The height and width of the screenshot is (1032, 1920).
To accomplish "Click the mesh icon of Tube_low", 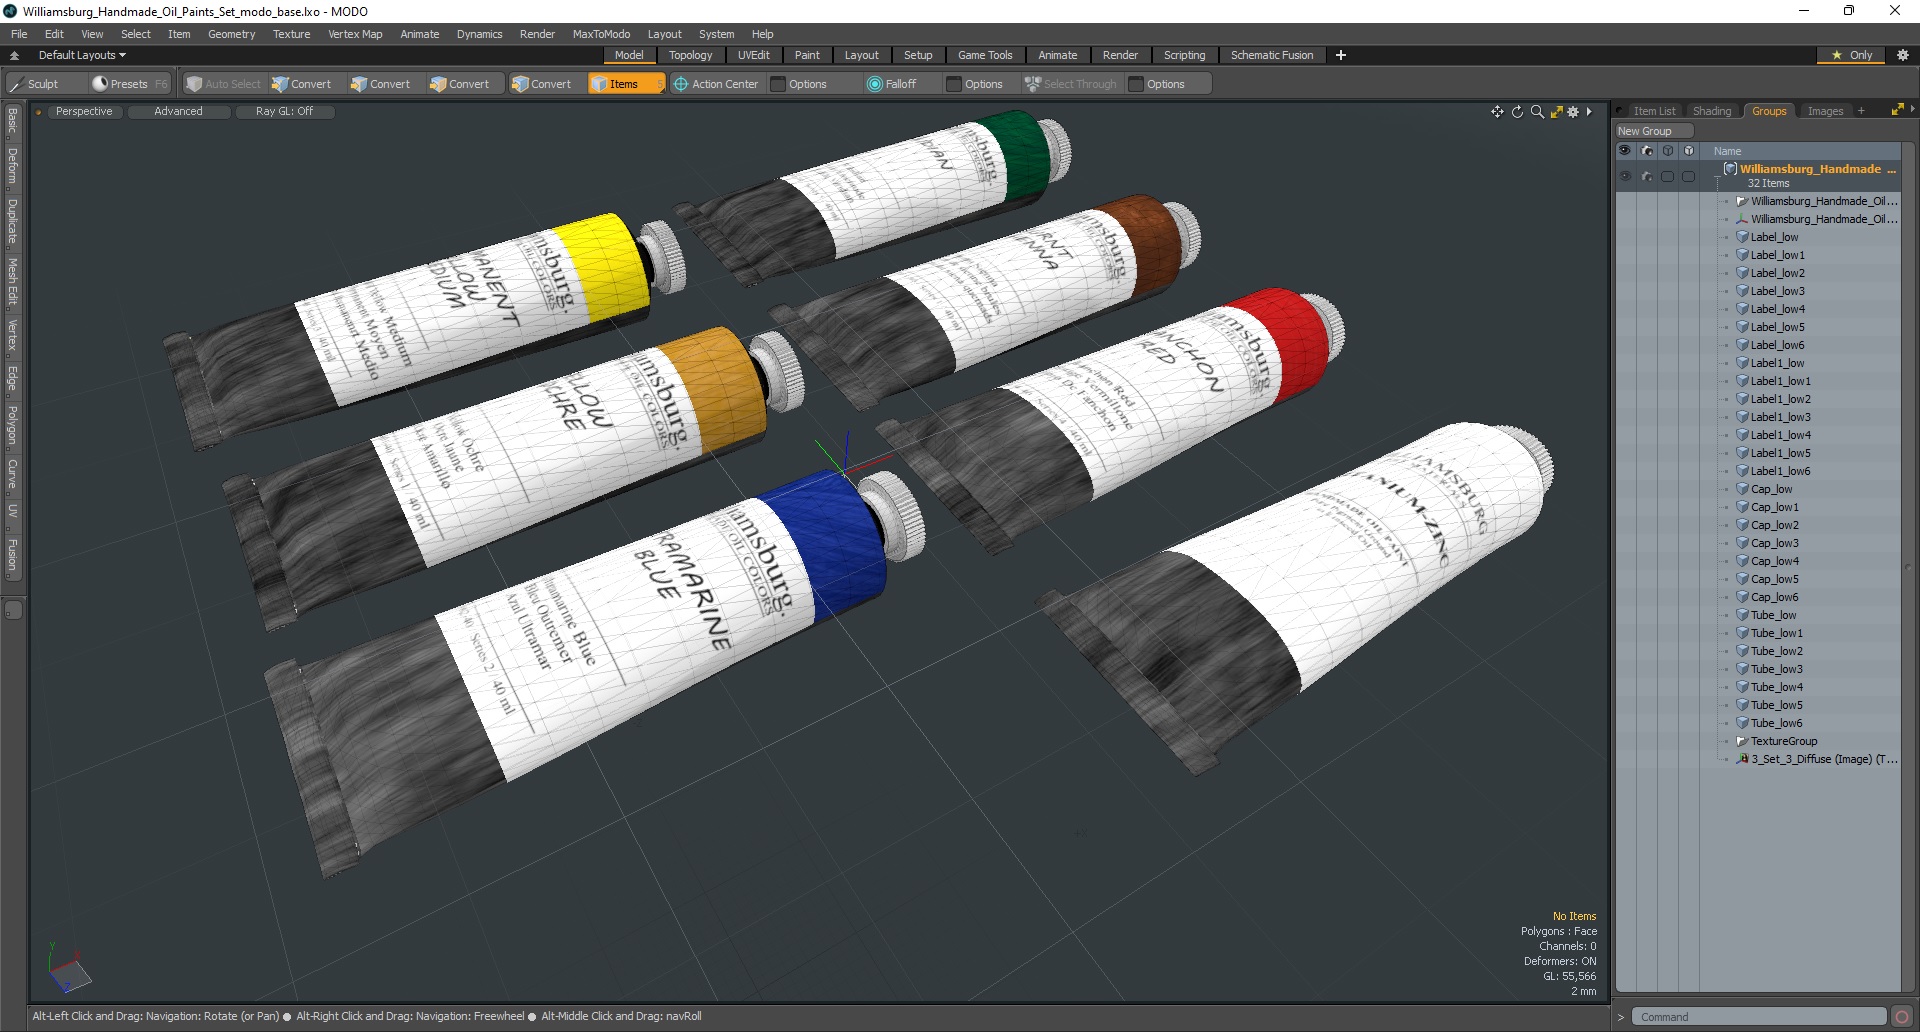I will point(1742,615).
